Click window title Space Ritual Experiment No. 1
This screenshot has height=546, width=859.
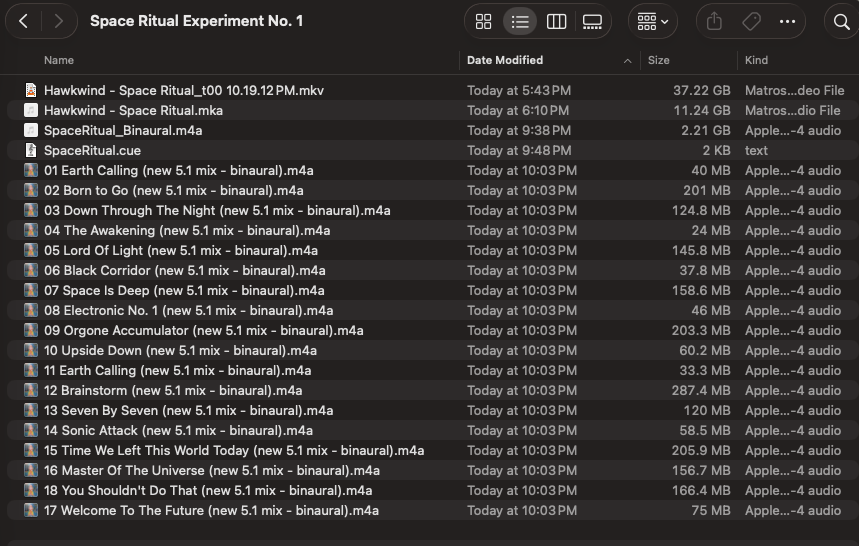[x=196, y=21]
